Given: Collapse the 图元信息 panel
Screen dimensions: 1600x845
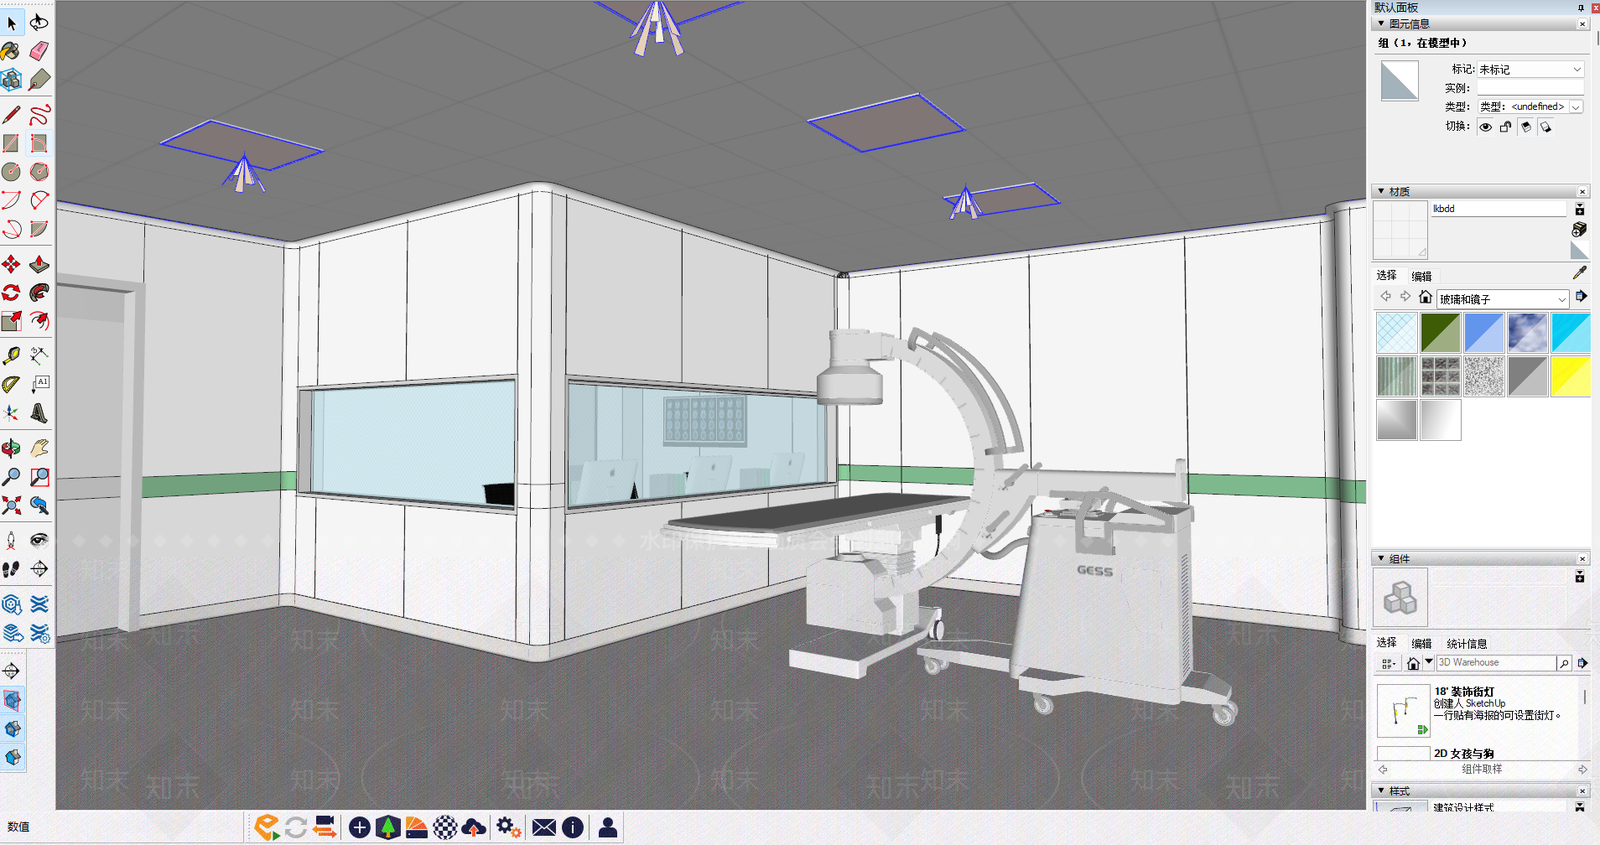Looking at the screenshot, I should [1381, 24].
